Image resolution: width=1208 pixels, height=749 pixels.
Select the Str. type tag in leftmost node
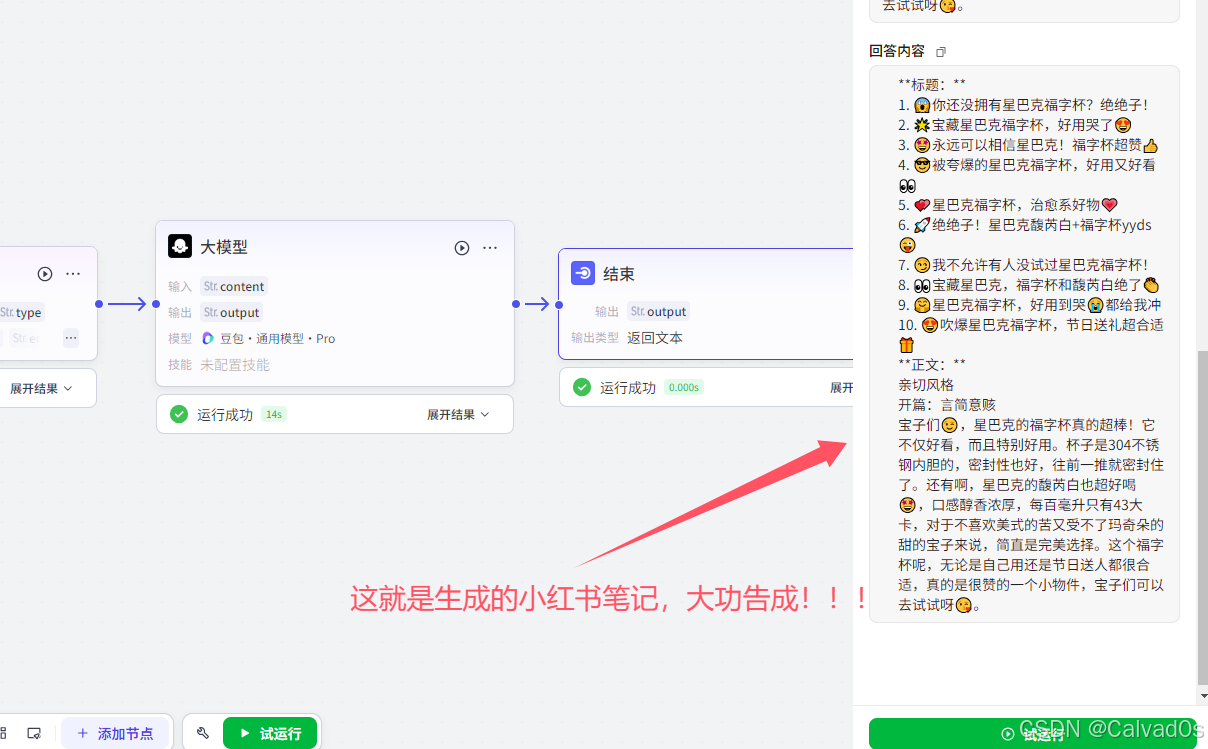point(21,312)
